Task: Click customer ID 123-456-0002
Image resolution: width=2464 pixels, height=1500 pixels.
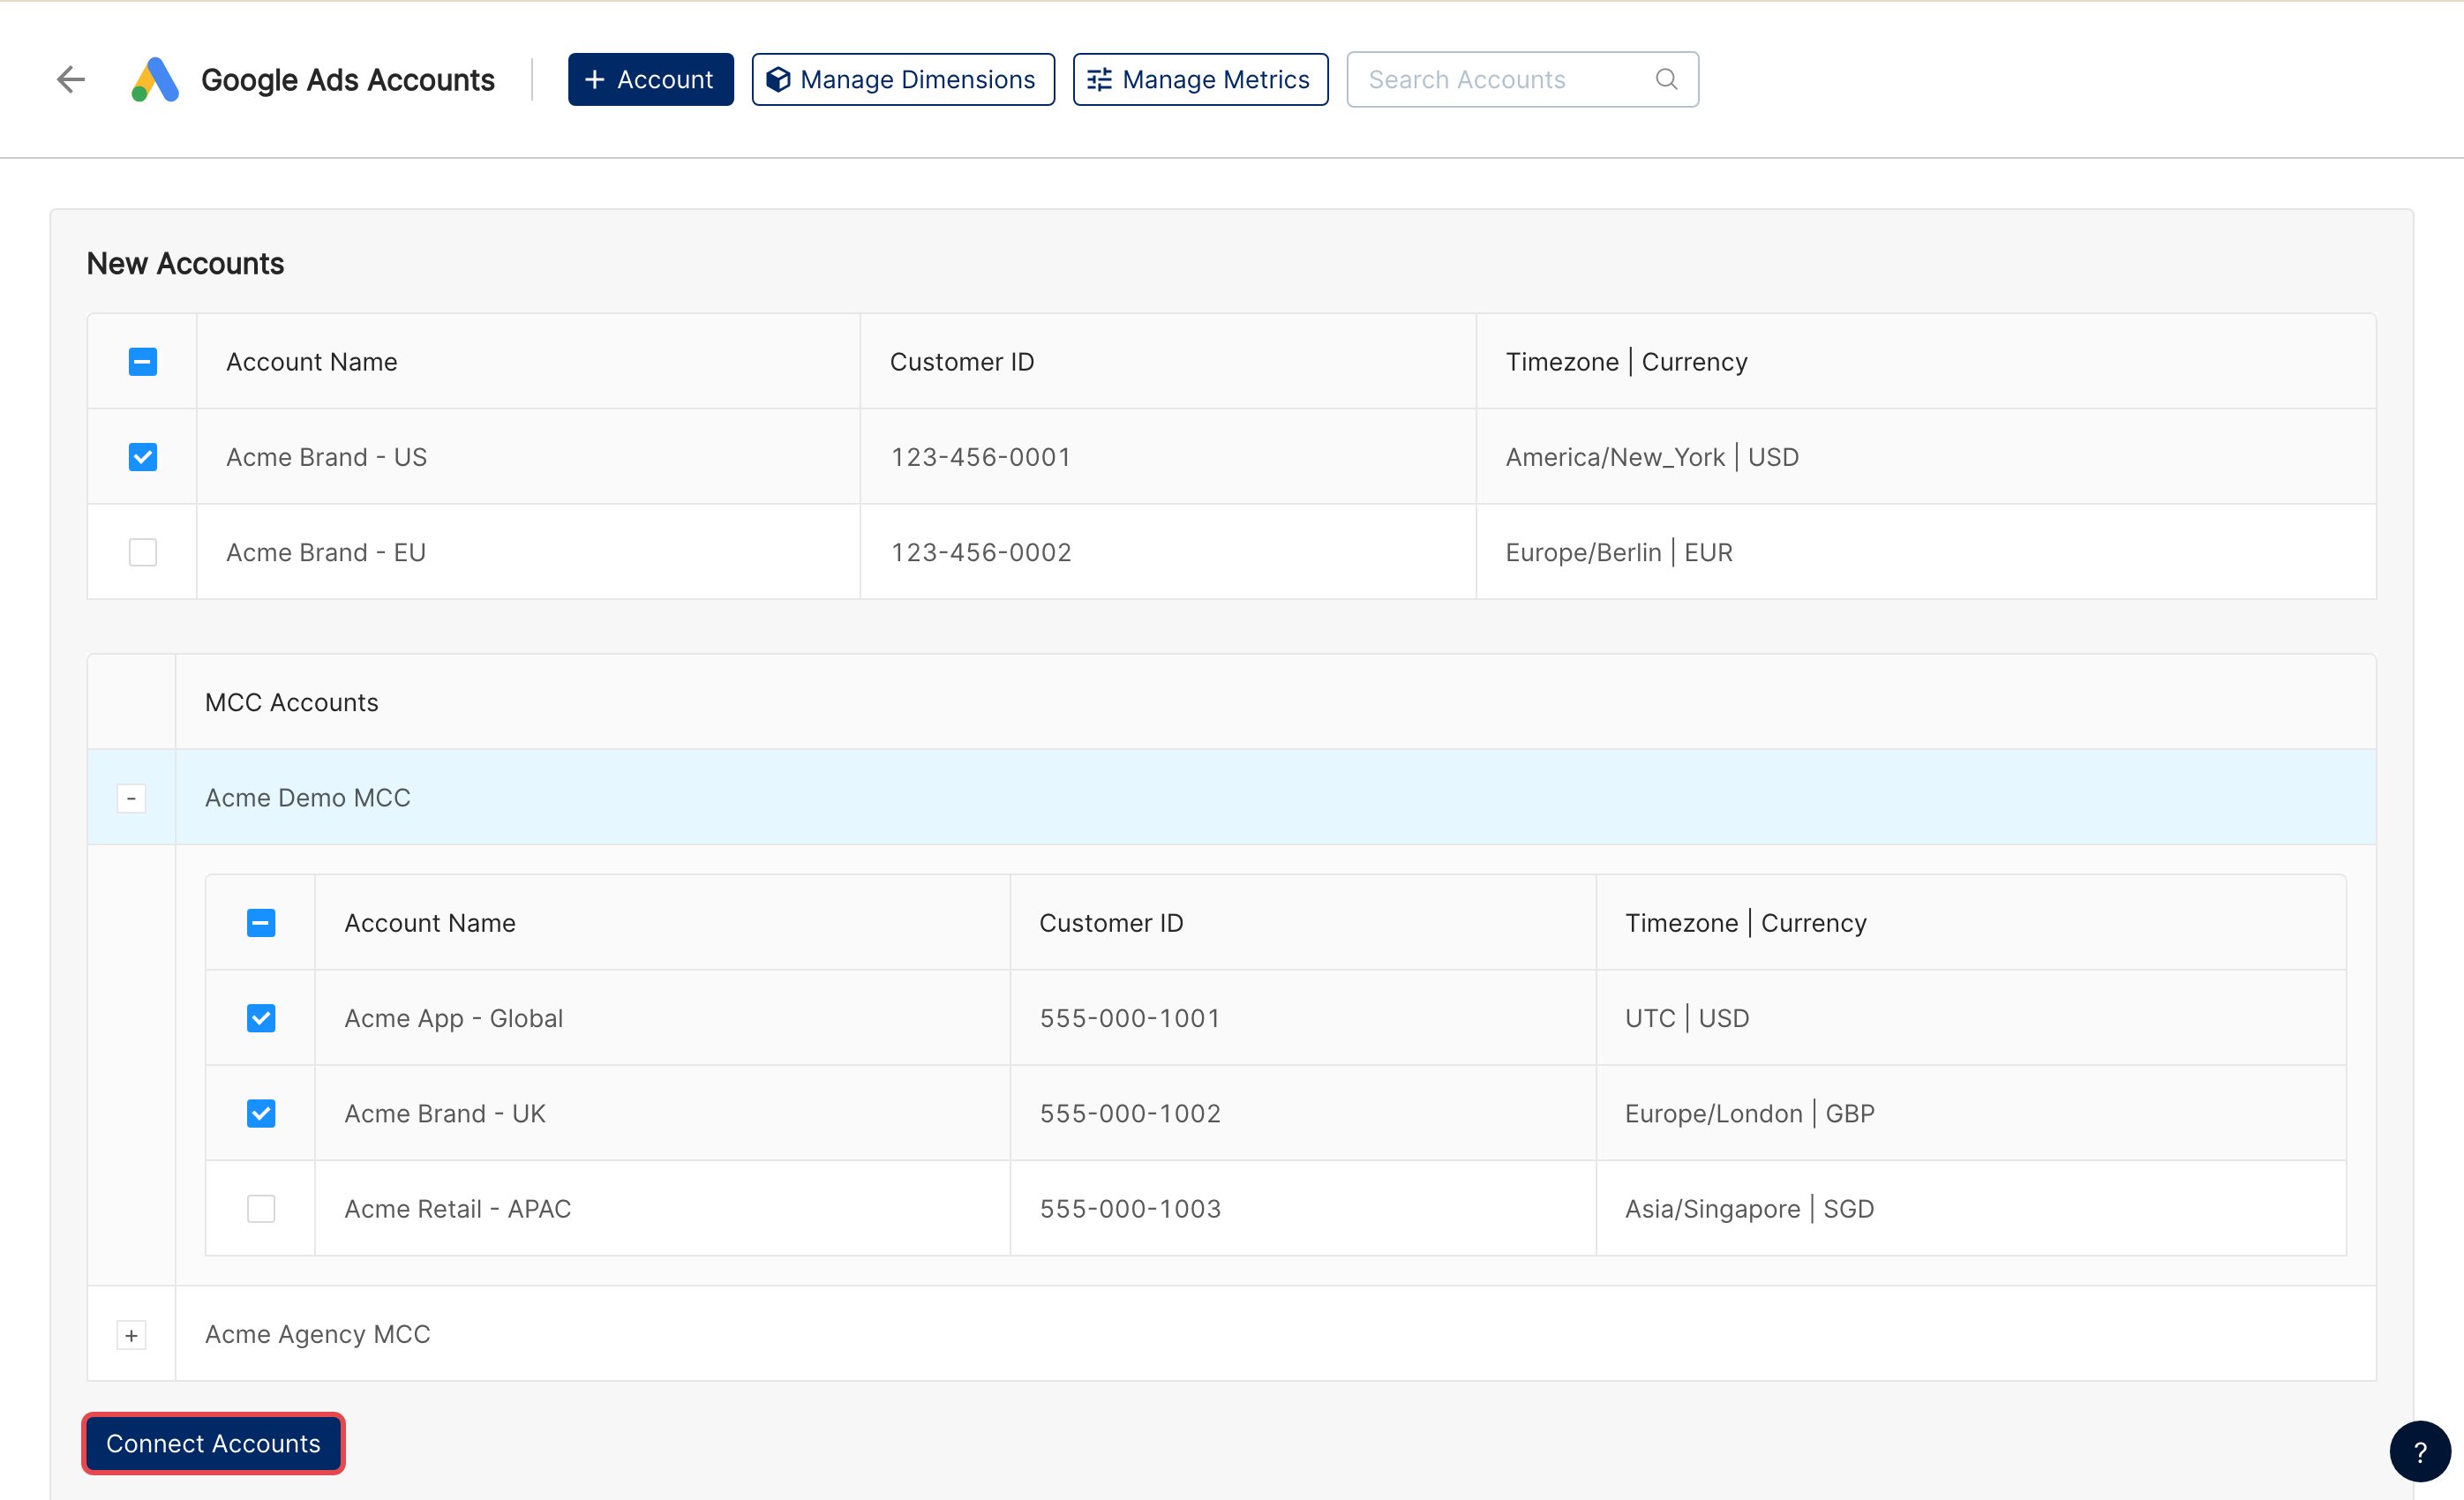Action: (981, 552)
